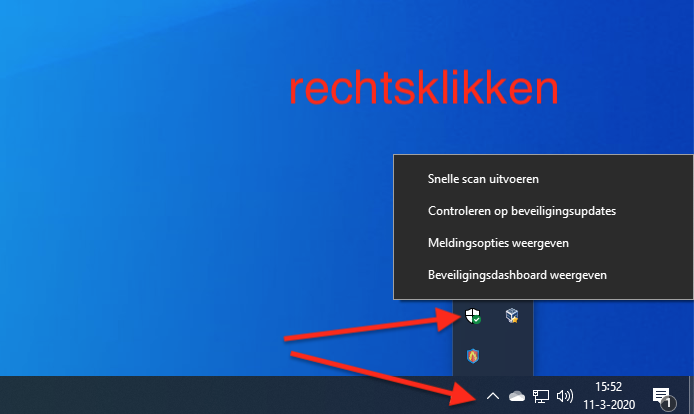694x414 pixels.
Task: Click the network connection icon
Action: tap(541, 396)
